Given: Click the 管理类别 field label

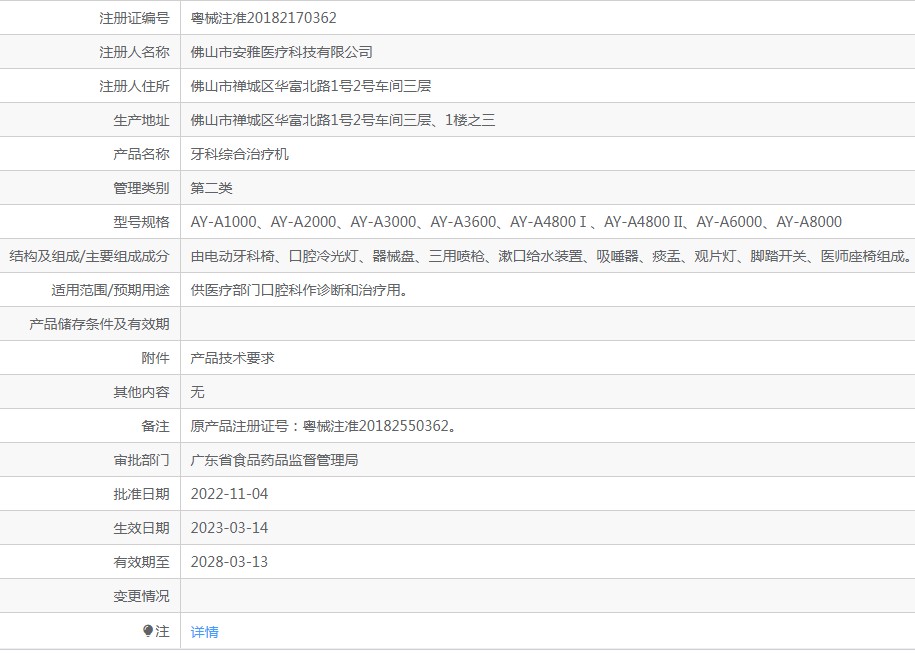Looking at the screenshot, I should 141,188.
